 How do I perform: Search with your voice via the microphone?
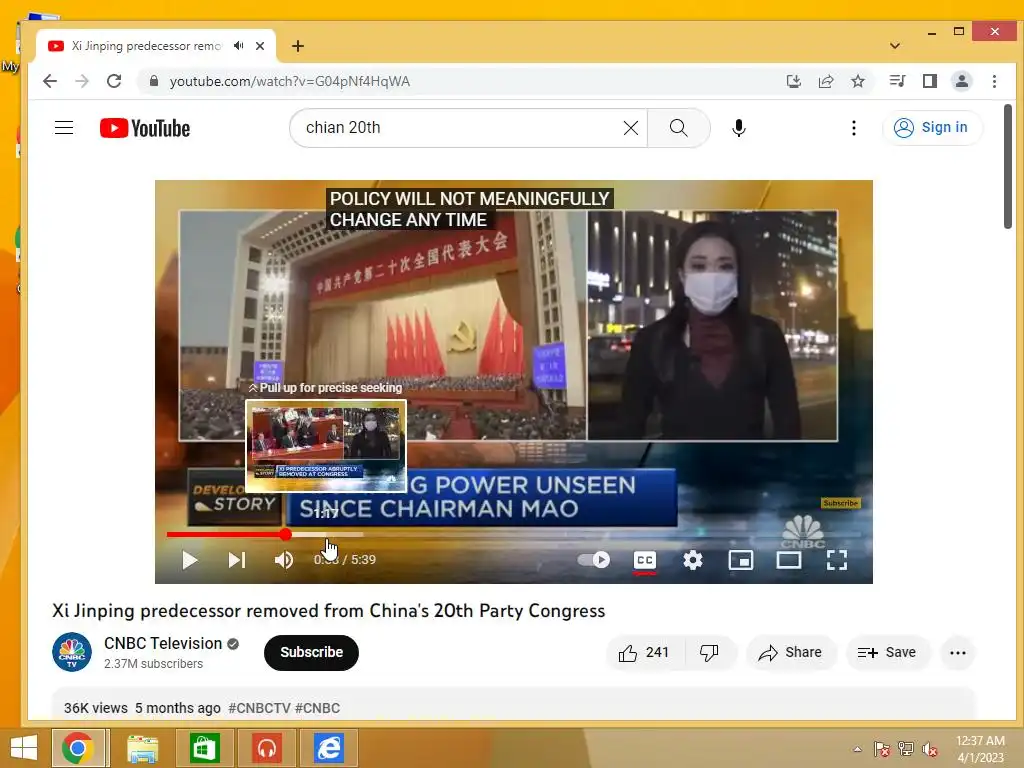[739, 128]
